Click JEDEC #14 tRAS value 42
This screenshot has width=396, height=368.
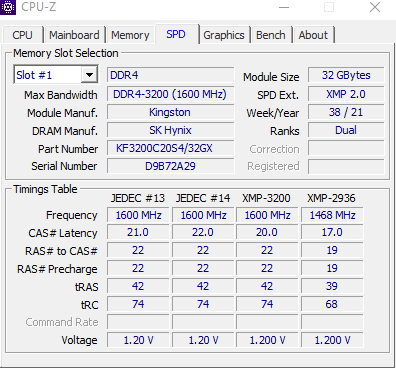(x=203, y=286)
